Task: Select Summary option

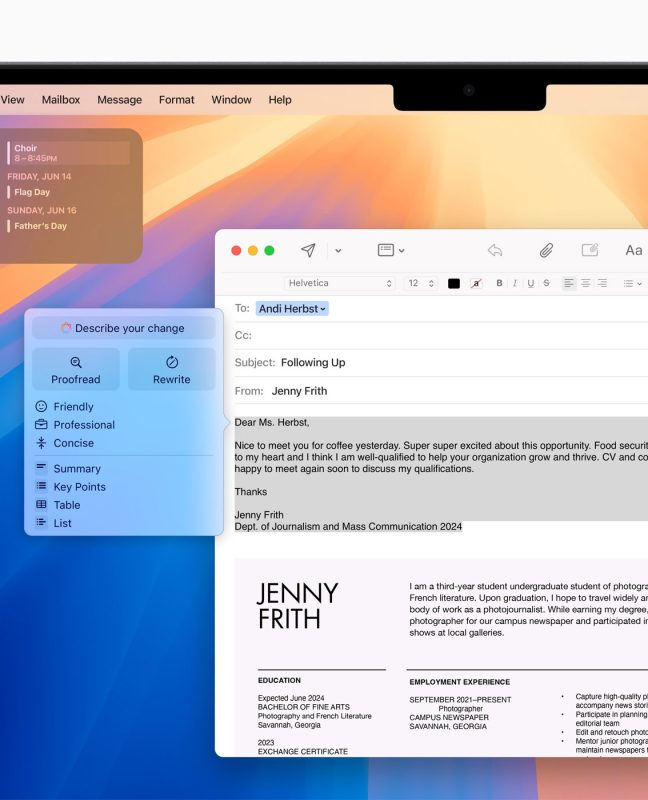Action: [x=77, y=468]
